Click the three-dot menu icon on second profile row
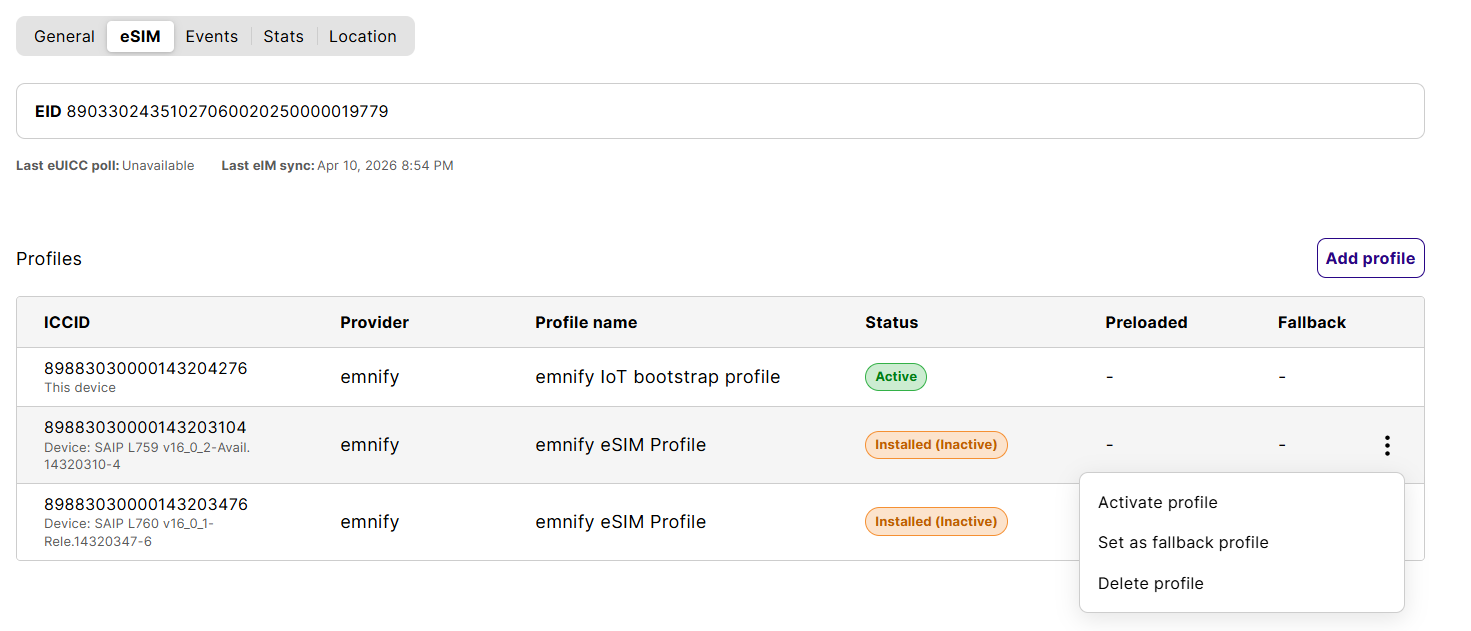This screenshot has height=631, width=1471. 1386,446
